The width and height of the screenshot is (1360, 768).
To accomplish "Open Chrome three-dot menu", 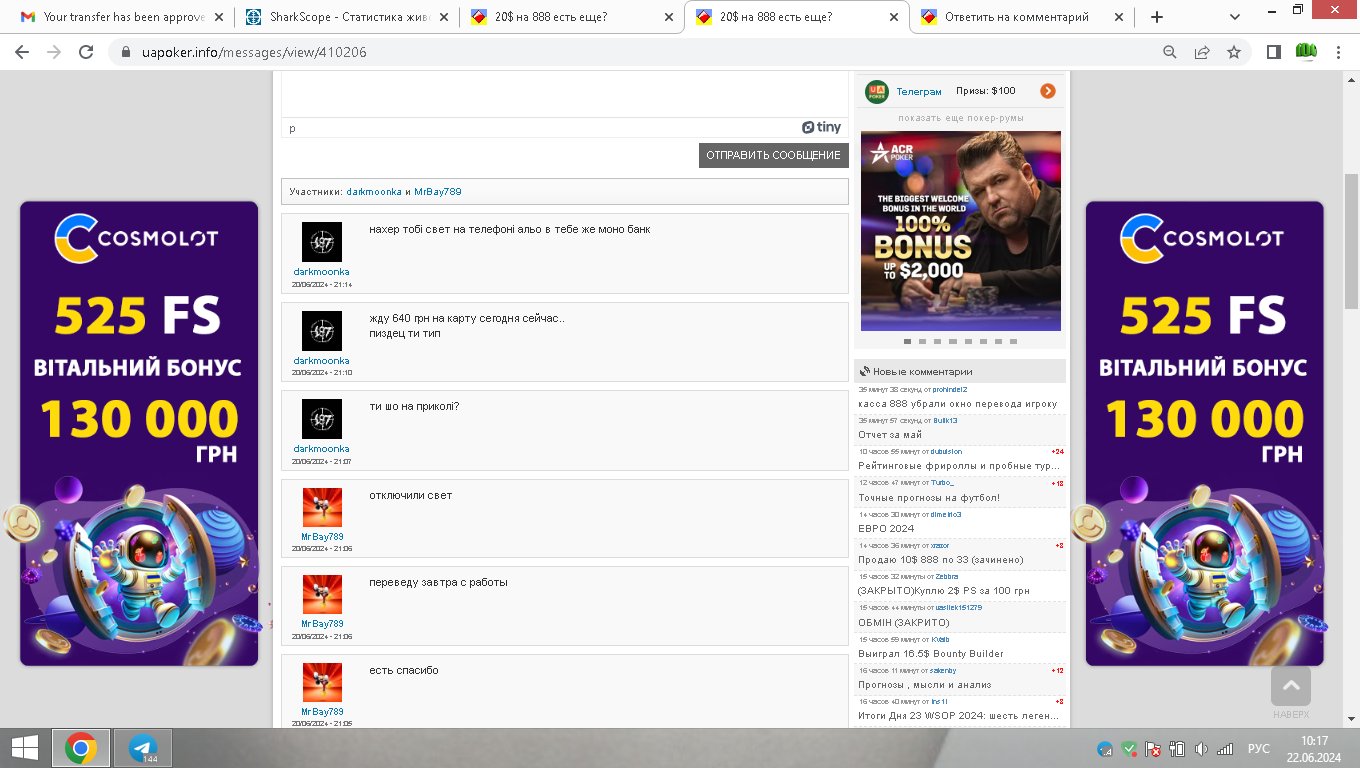I will 1338,52.
